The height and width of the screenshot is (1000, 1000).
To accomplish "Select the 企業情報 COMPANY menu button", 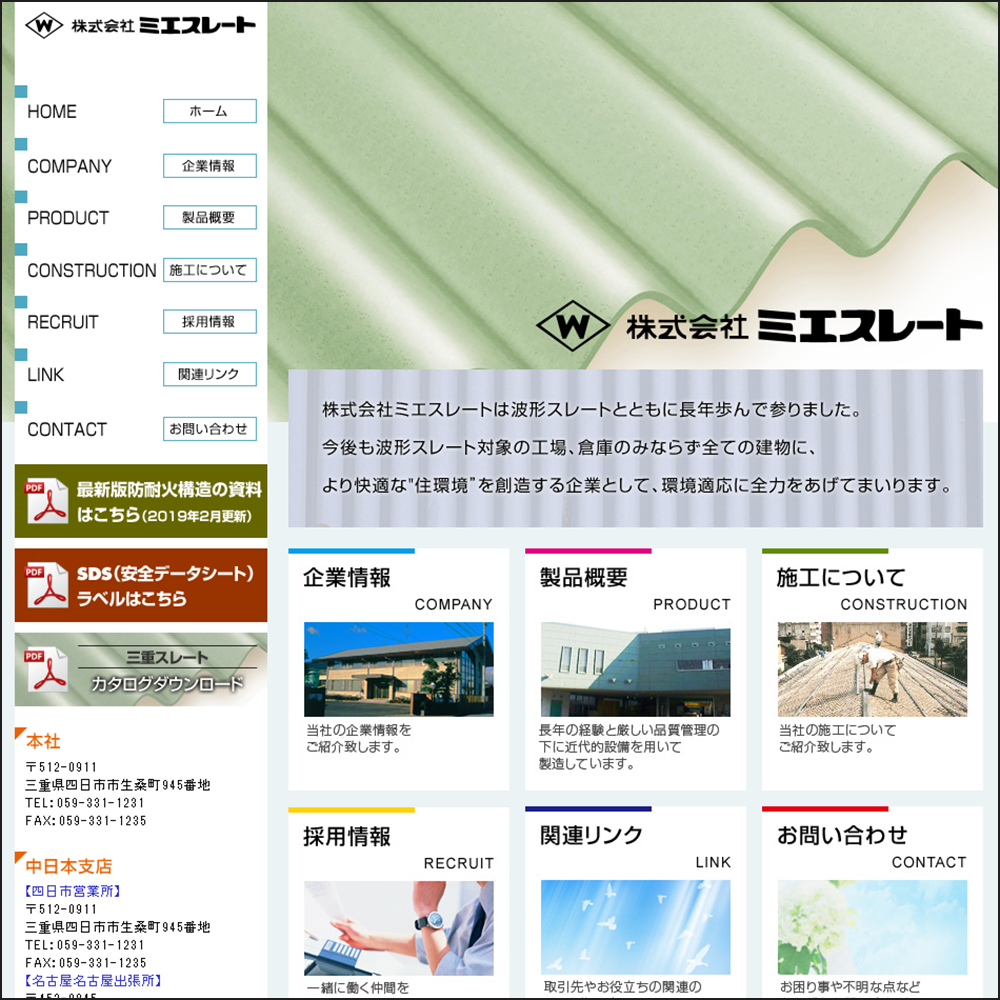I will (209, 166).
